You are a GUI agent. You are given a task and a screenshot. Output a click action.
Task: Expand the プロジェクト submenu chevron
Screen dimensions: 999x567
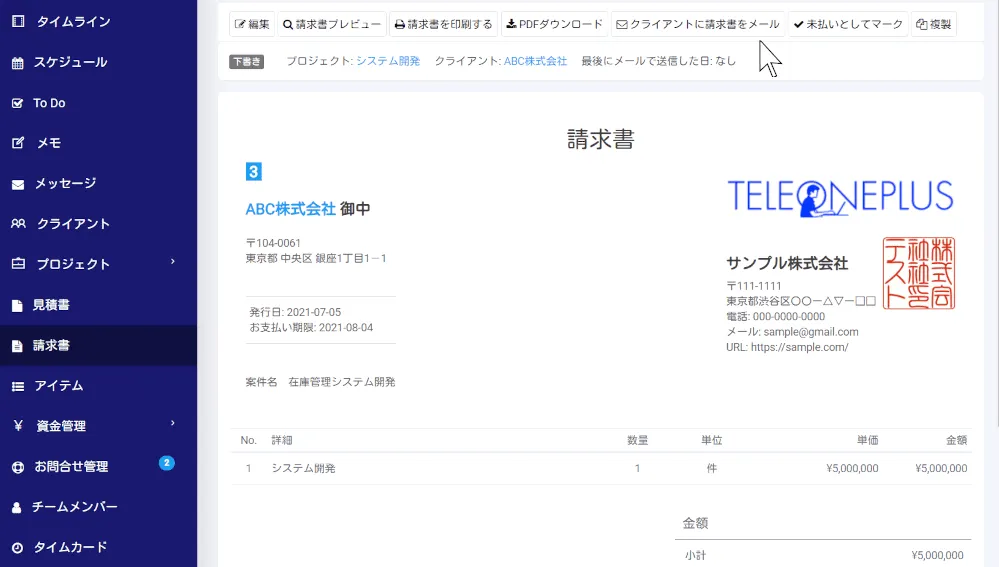[x=173, y=262]
